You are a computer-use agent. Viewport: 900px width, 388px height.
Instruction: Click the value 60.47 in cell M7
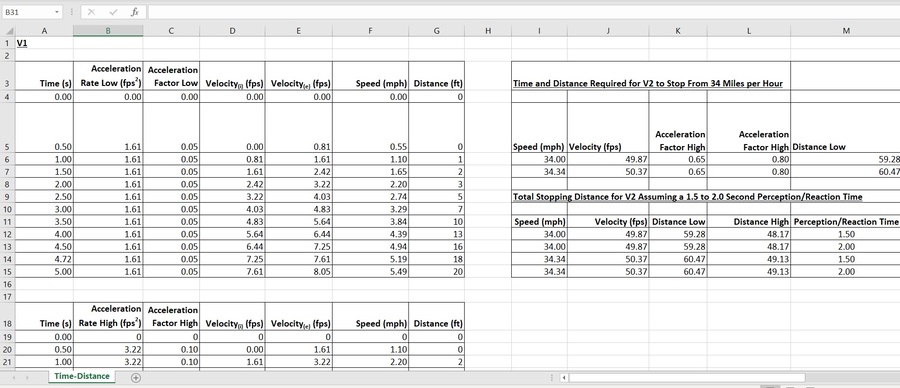click(845, 172)
